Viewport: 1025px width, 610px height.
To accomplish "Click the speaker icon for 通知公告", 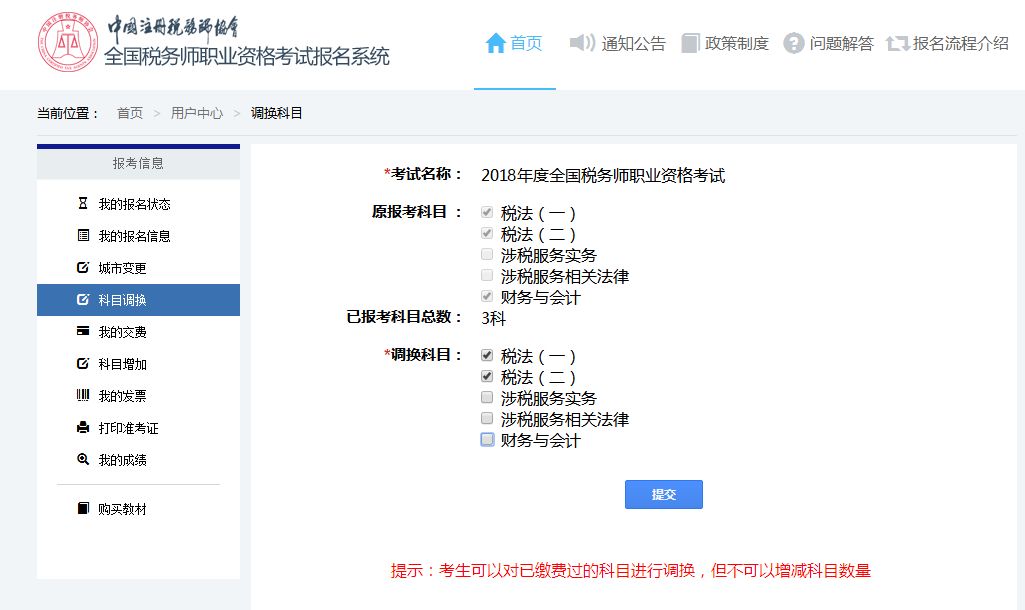I will click(x=582, y=43).
